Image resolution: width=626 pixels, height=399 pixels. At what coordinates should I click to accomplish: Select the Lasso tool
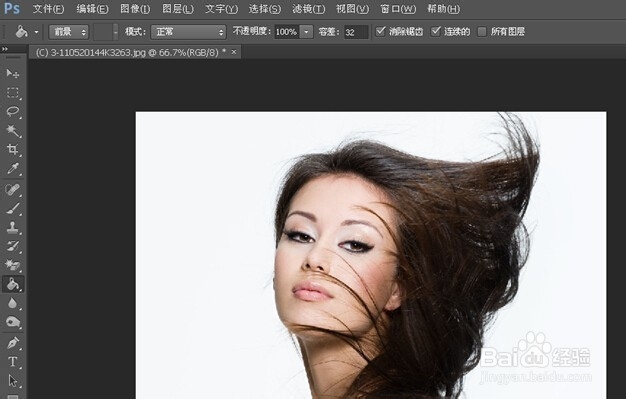[13, 111]
